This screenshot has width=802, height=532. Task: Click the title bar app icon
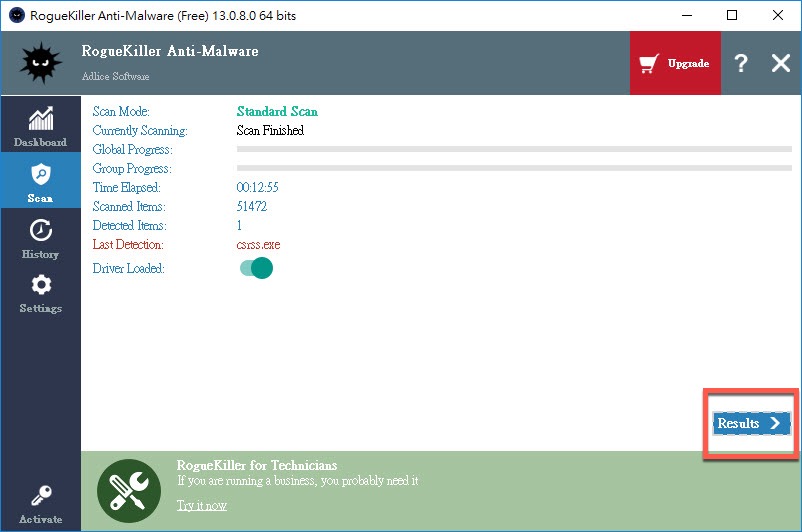(x=17, y=15)
